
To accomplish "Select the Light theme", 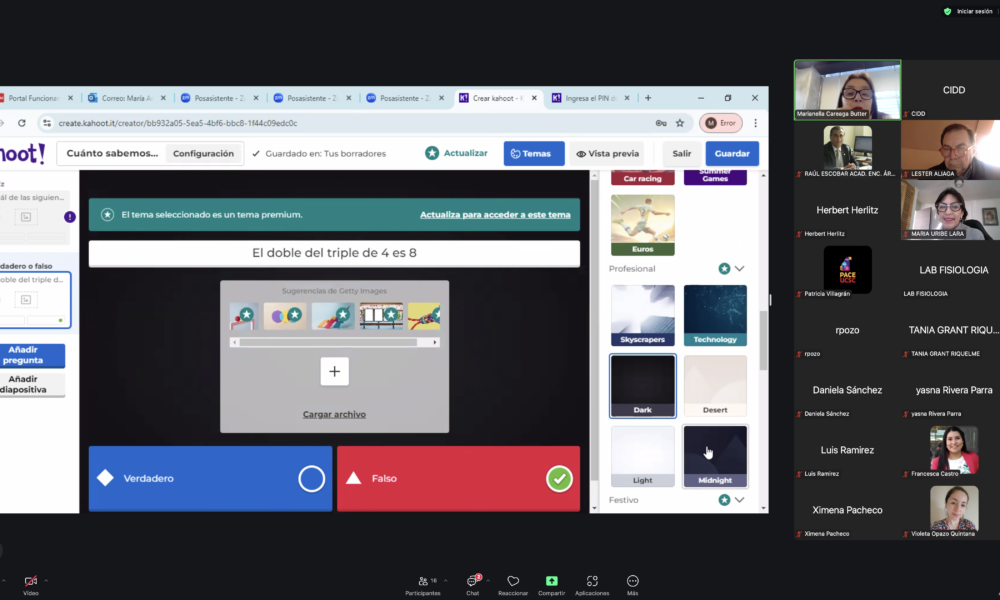I will point(642,456).
